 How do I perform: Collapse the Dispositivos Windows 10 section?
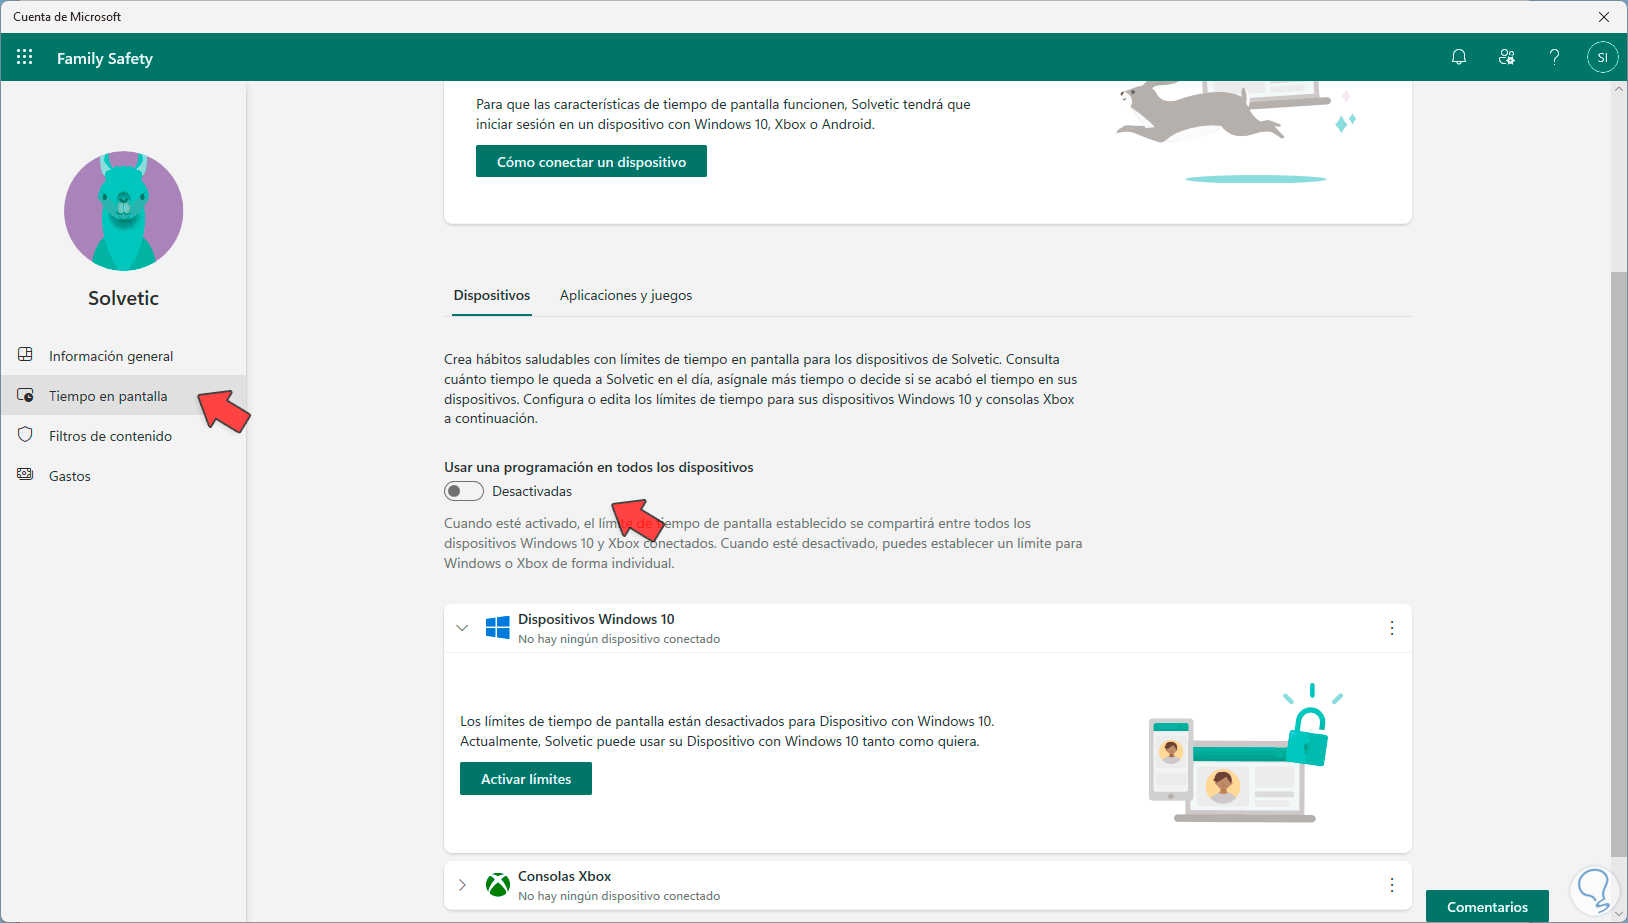click(462, 628)
